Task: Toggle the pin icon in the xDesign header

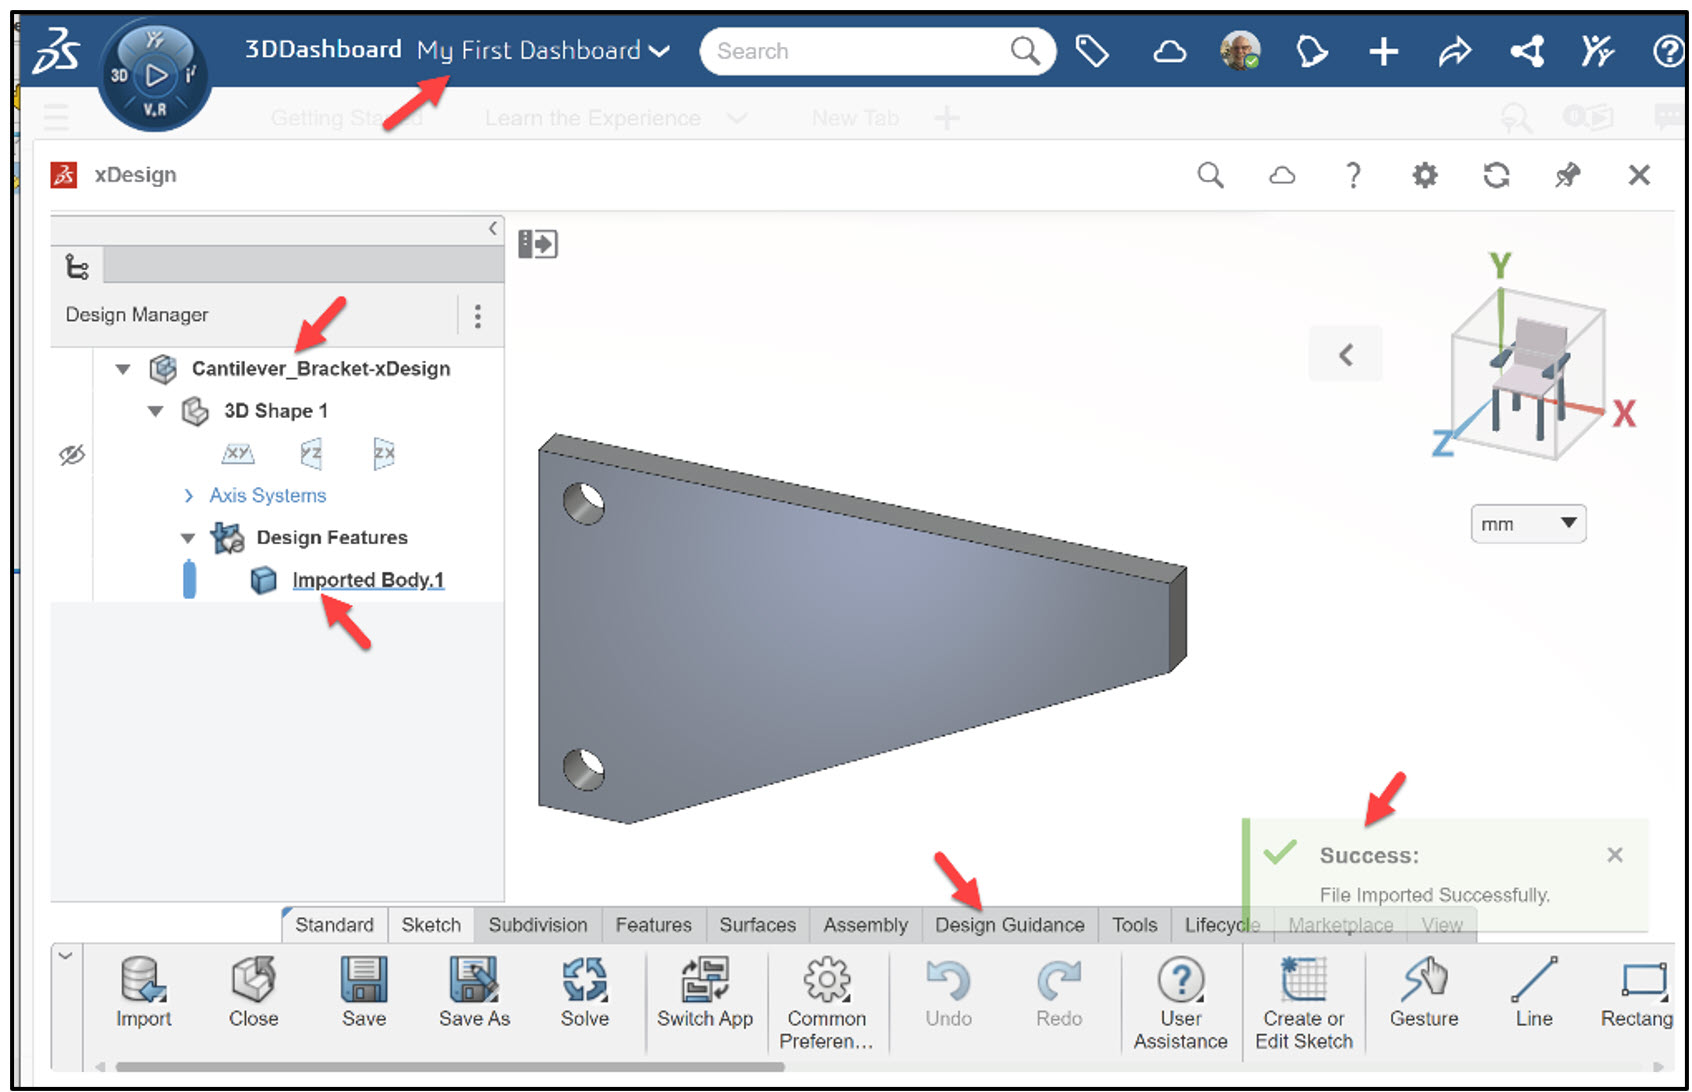Action: point(1567,174)
